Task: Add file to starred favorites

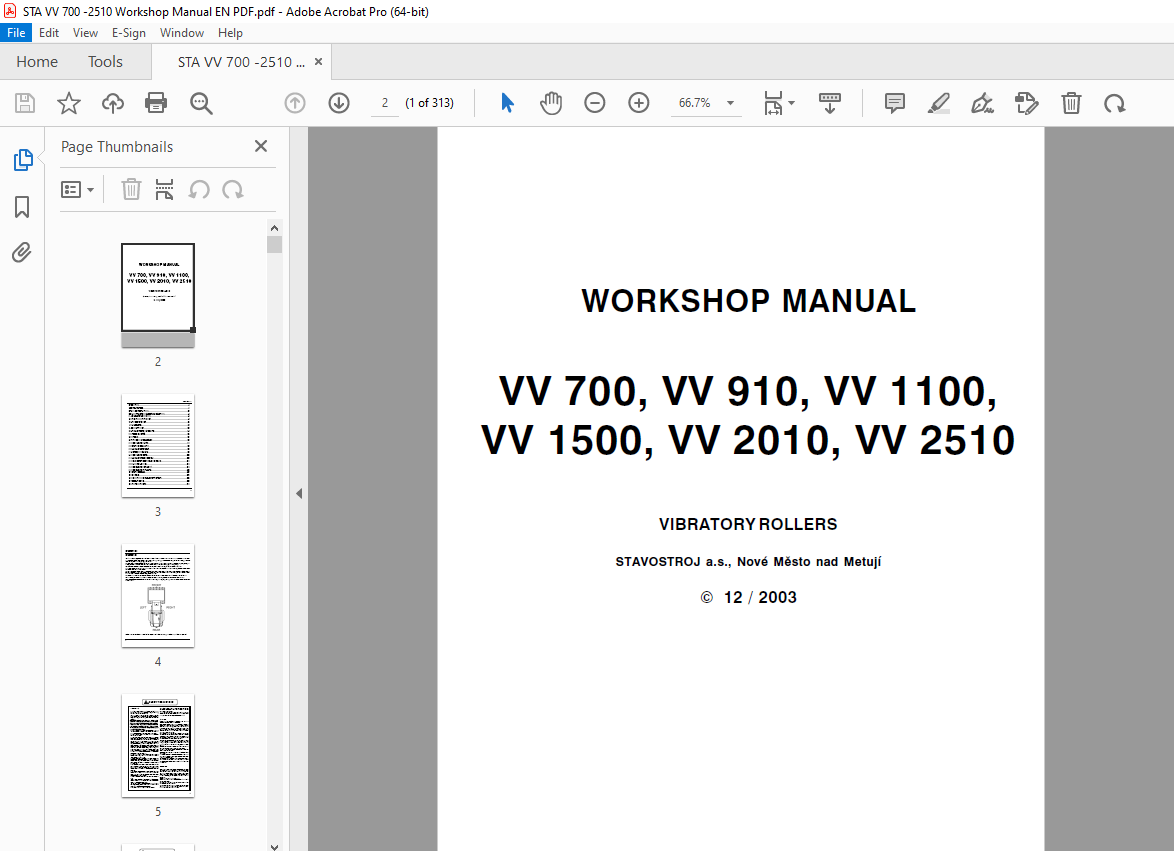Action: (x=69, y=103)
